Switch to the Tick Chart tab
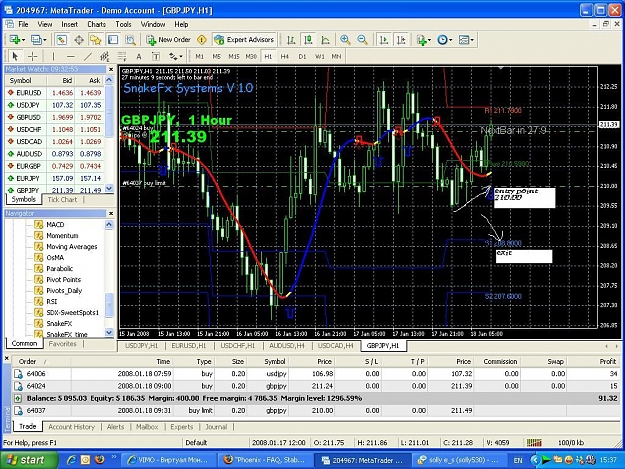This screenshot has width=625, height=469. click(62, 199)
